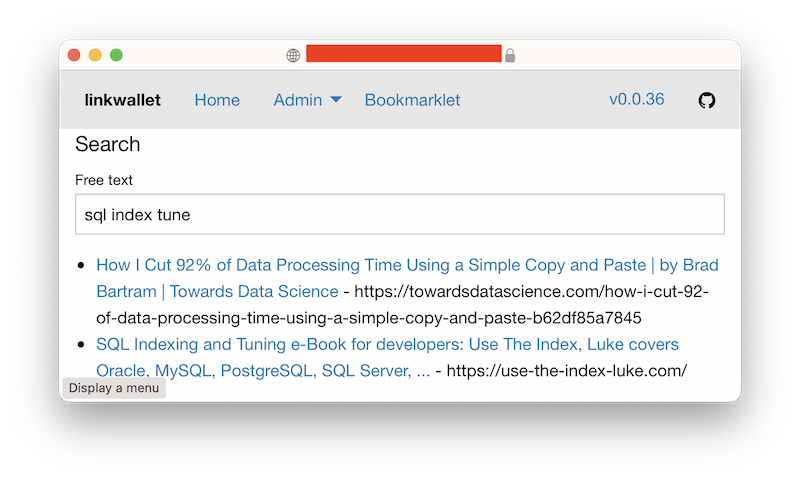Open the SQL Indexing and Tuning e-Book link
The image size is (800, 480).
click(387, 357)
